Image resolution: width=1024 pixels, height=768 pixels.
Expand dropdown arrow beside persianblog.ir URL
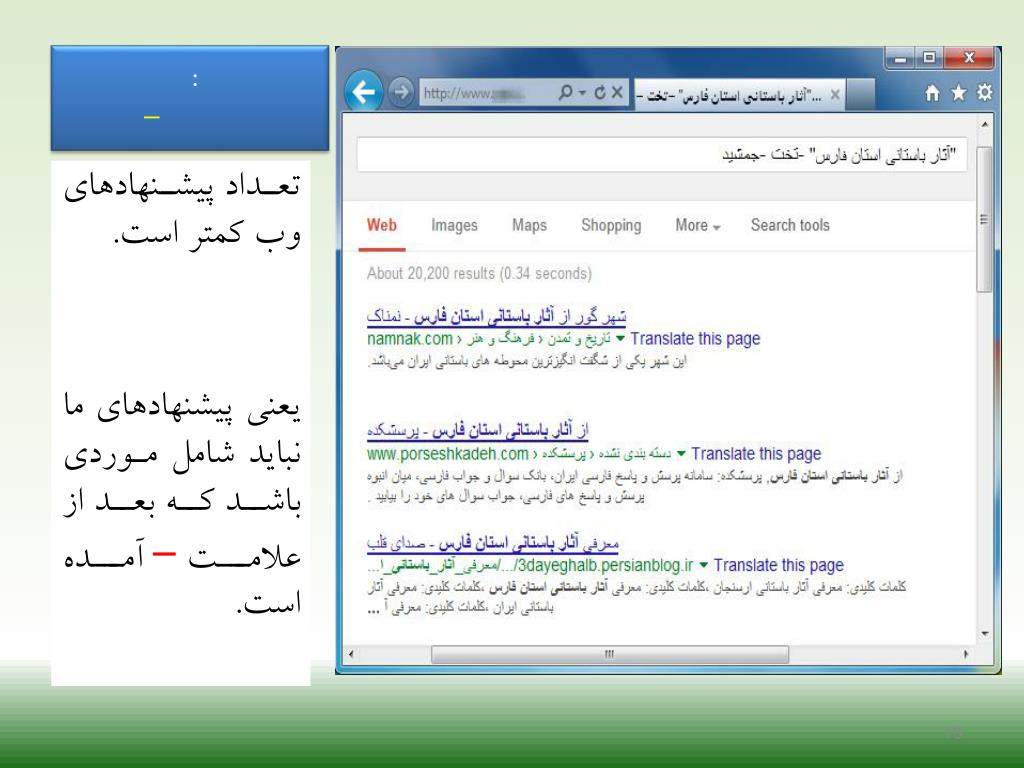[703, 565]
